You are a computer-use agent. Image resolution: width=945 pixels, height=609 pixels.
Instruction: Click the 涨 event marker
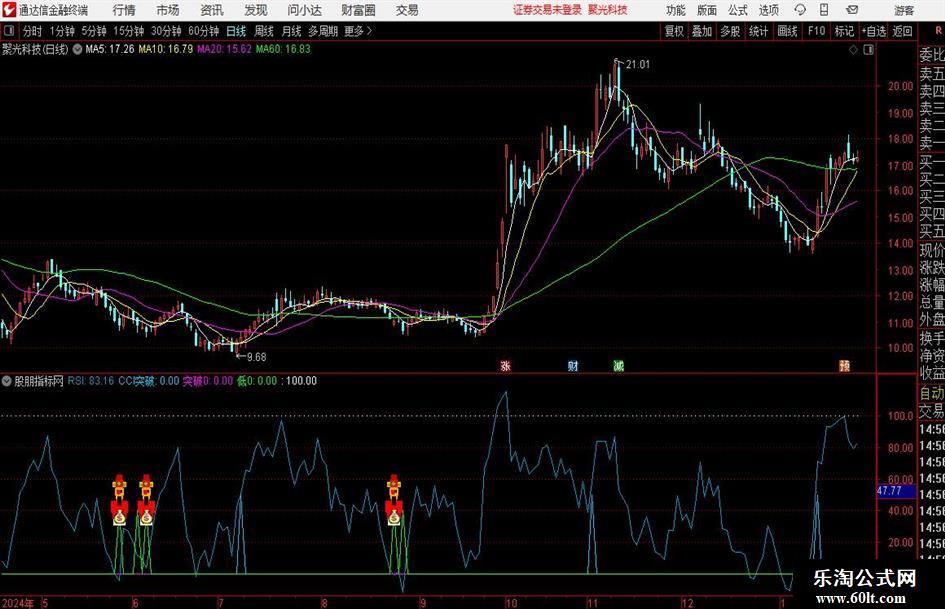(506, 365)
